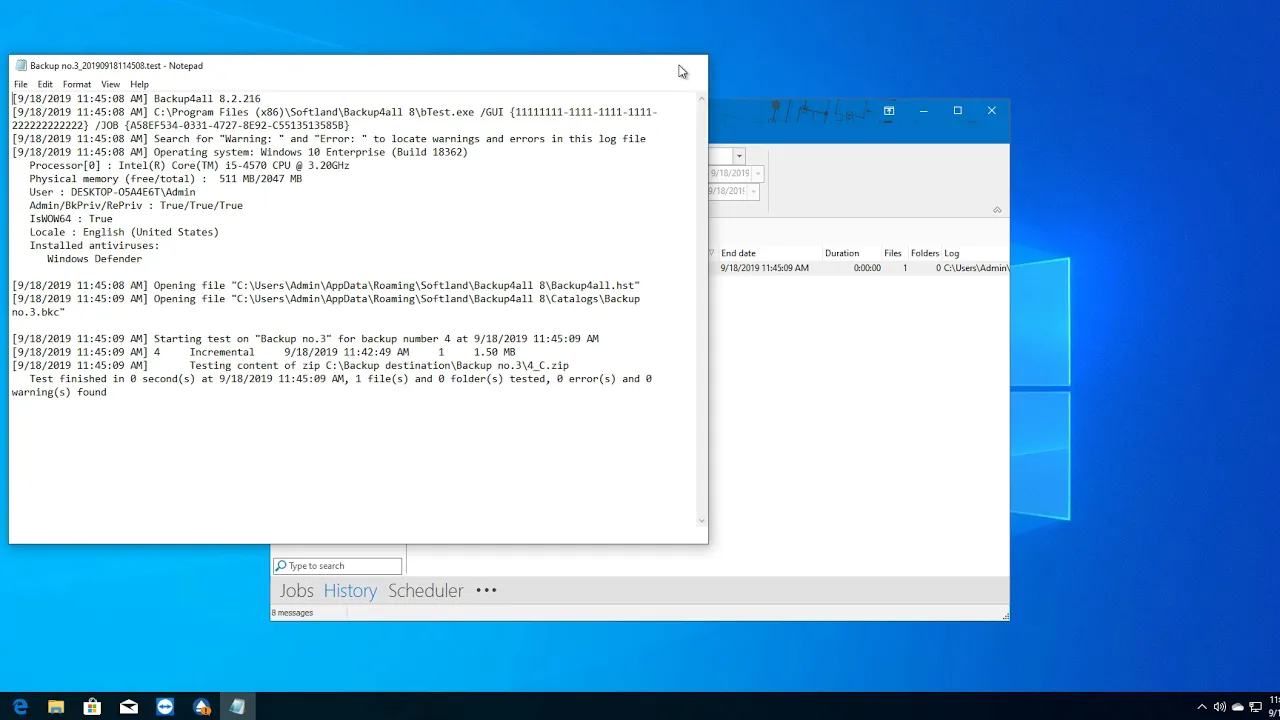Click the Notepad taskbar button
Image resolution: width=1280 pixels, height=720 pixels.
tap(238, 707)
